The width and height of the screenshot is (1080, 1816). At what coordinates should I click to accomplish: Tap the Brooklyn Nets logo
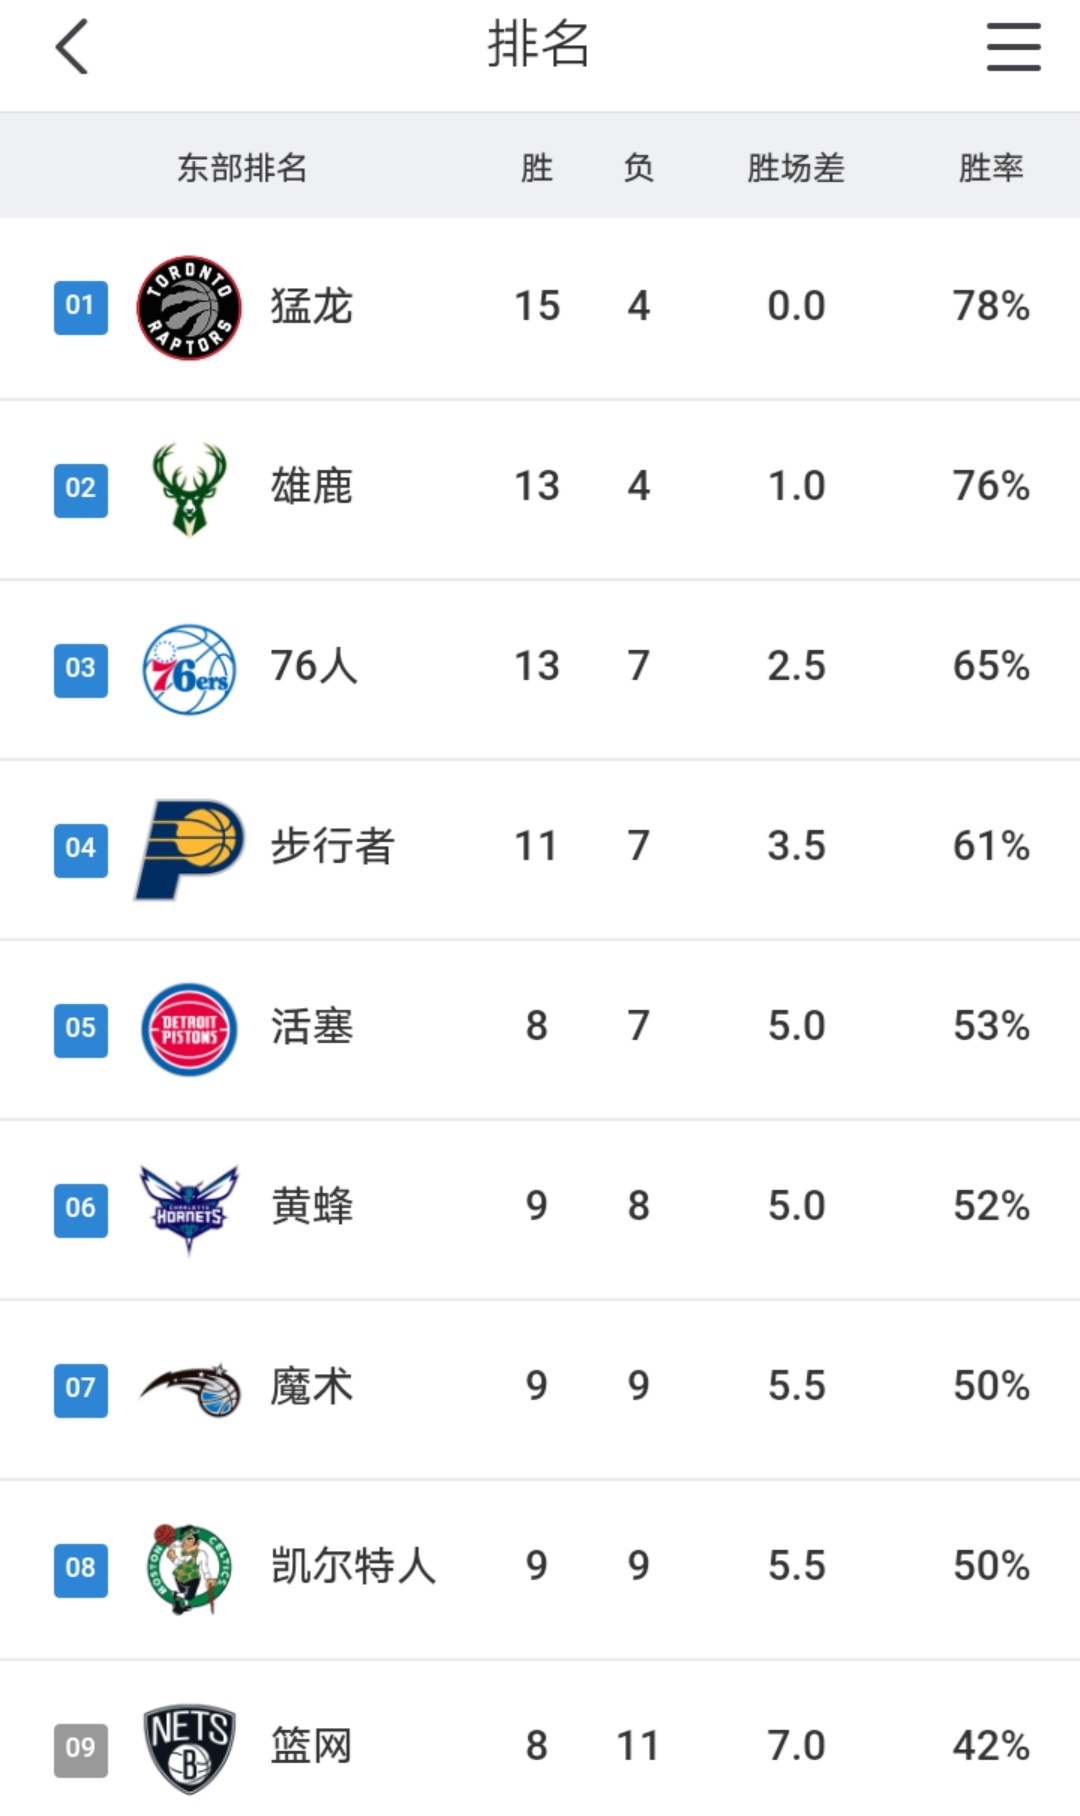(x=189, y=1748)
